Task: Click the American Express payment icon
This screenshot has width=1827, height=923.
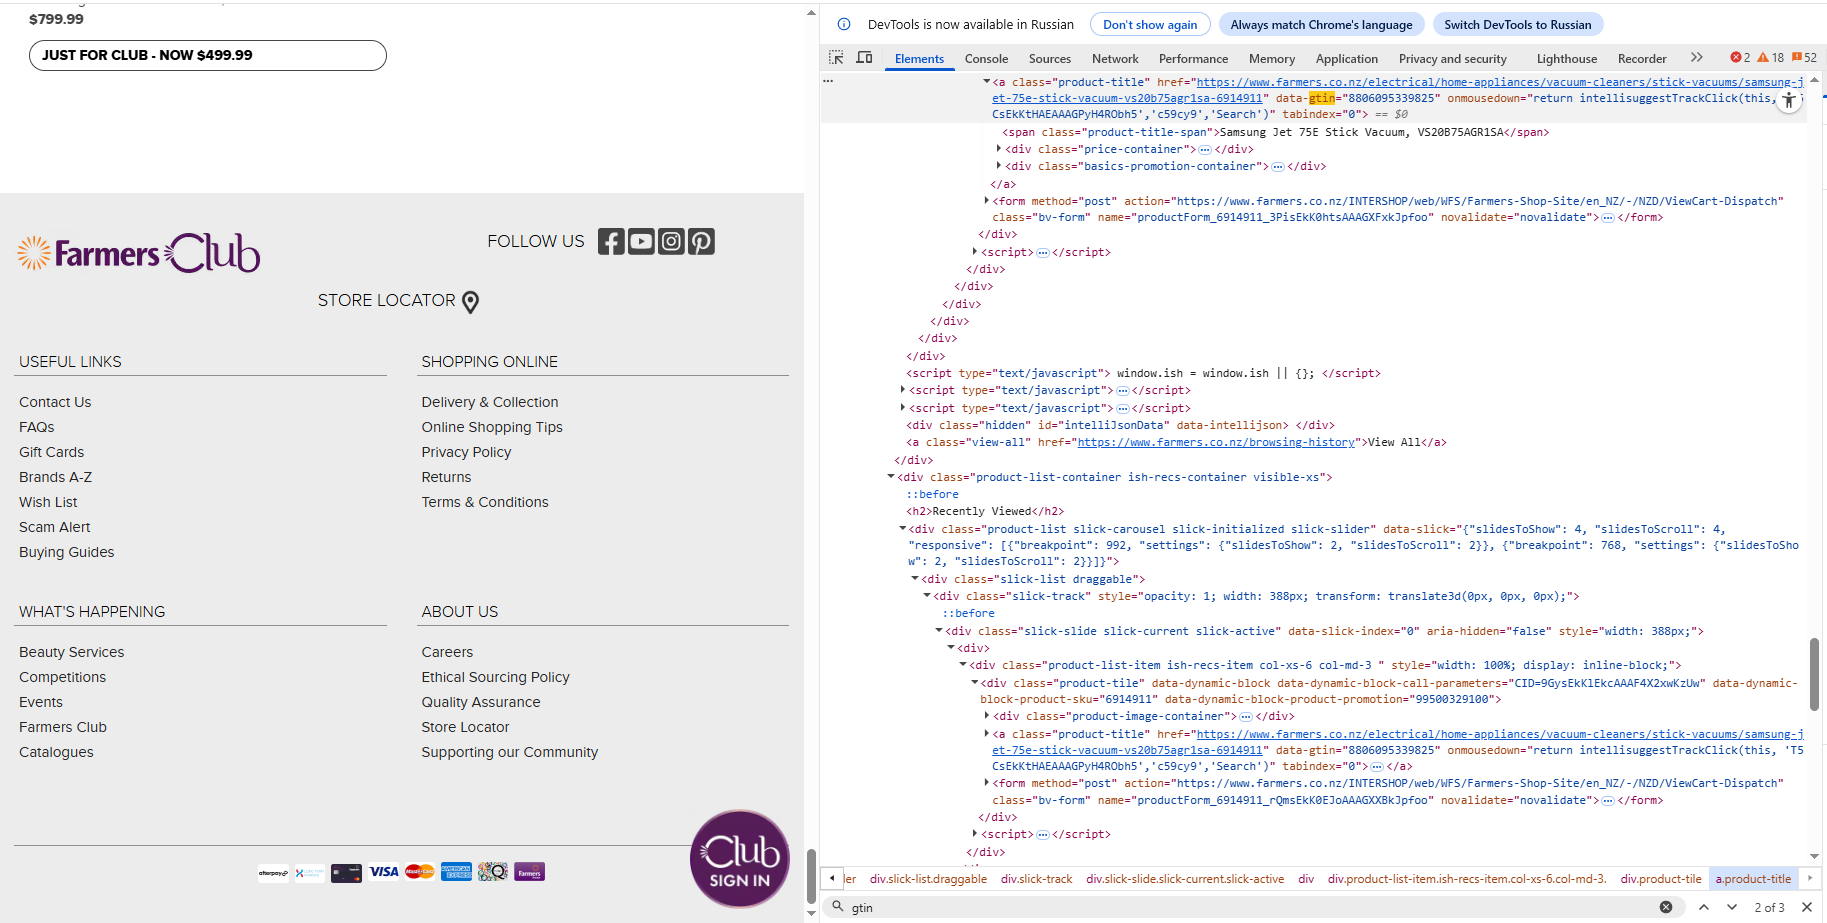Action: pos(457,872)
